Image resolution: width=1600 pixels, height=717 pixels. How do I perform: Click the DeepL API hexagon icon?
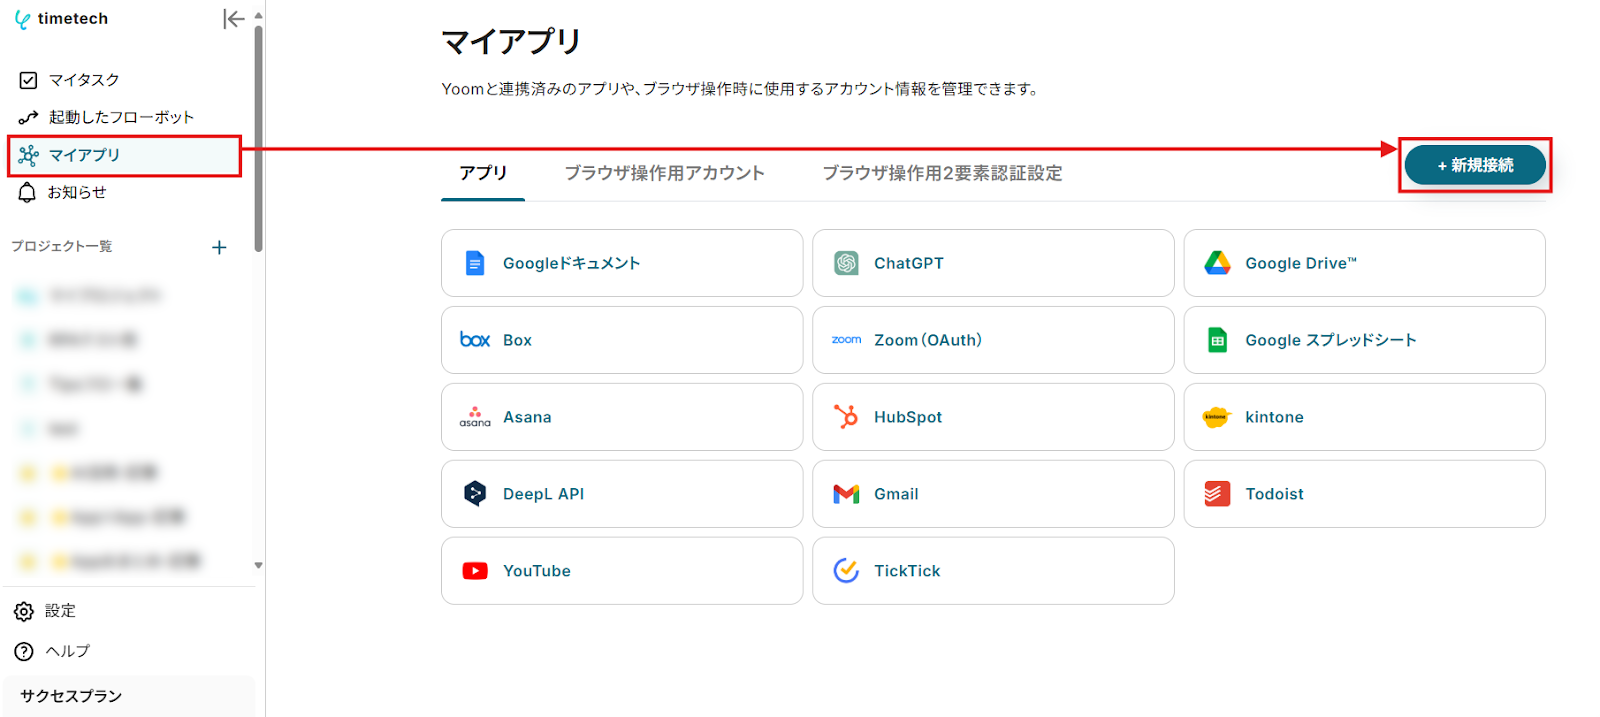pyautogui.click(x=475, y=493)
